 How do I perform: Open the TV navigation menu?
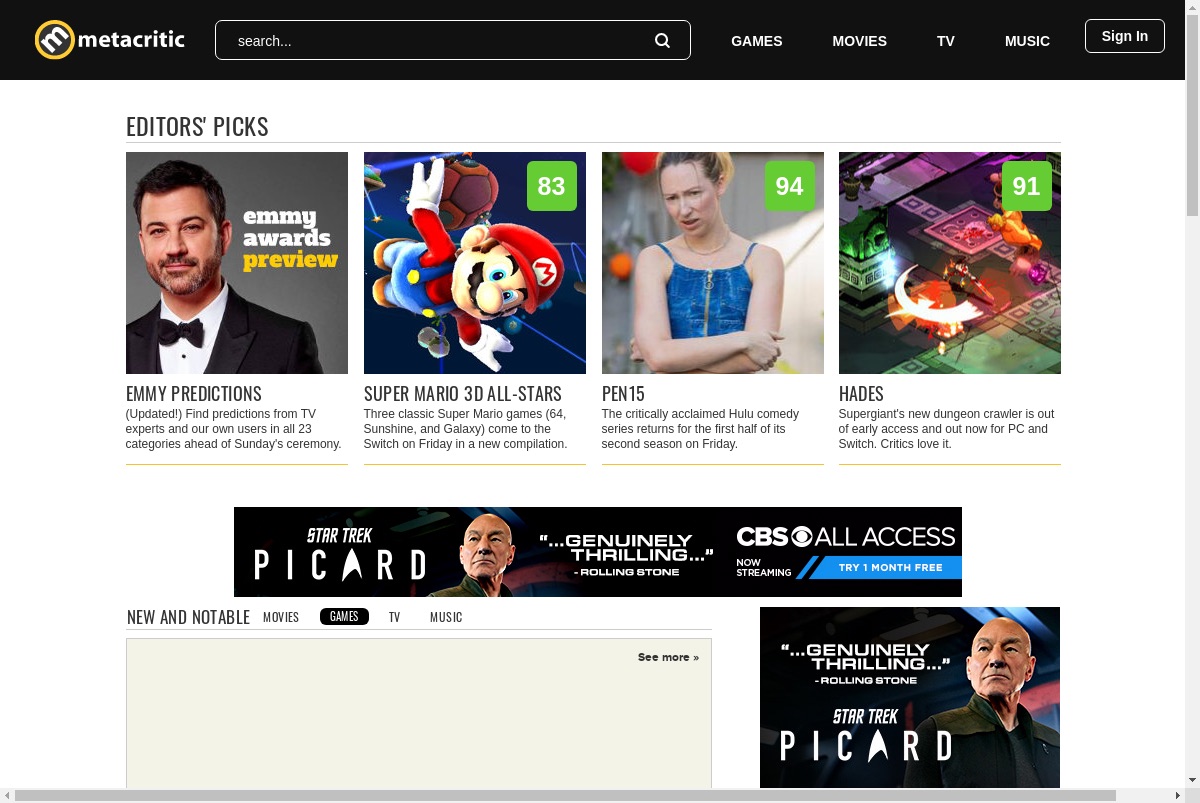click(946, 41)
